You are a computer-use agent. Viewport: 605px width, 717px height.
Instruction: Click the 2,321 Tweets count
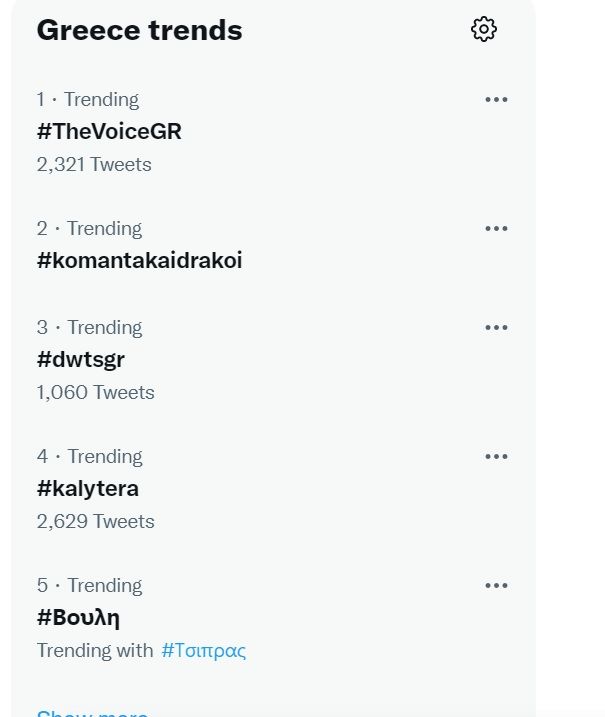tap(94, 164)
